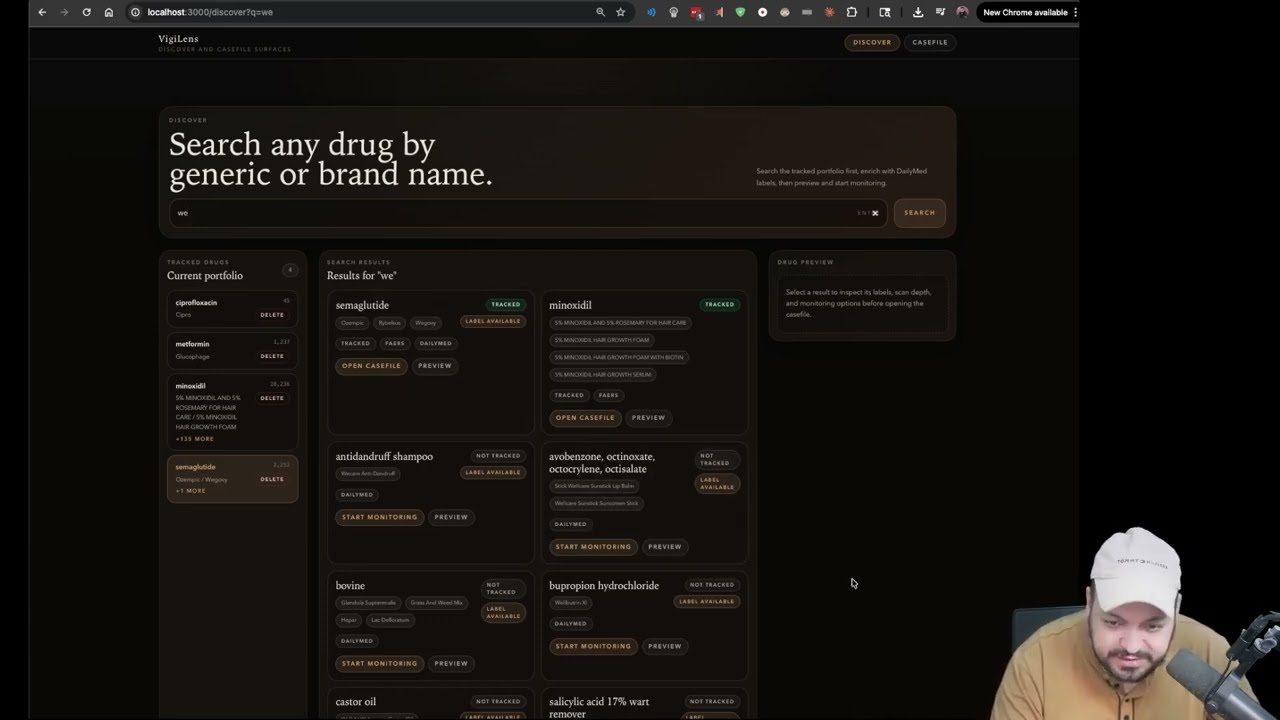This screenshot has height=720, width=1280.
Task: Preview the bupropion hydrochloride result
Action: pos(665,646)
